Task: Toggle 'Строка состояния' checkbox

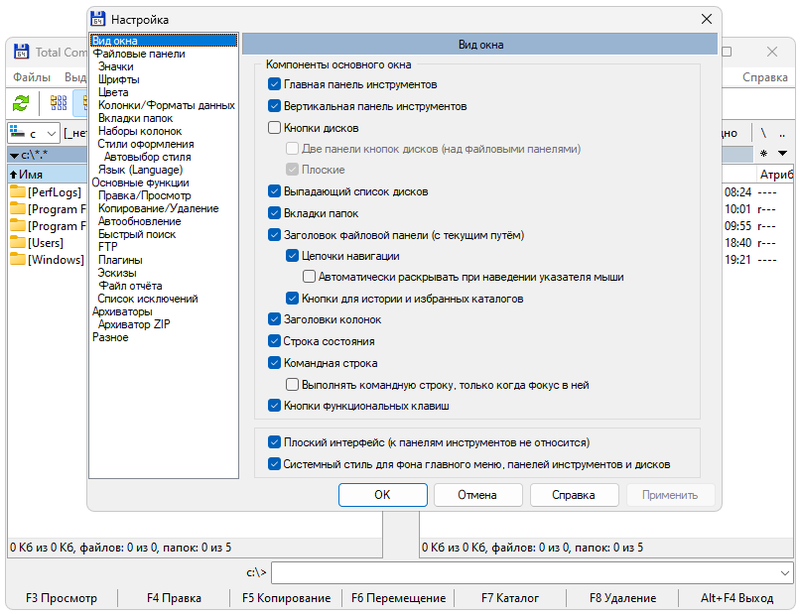Action: [x=274, y=341]
